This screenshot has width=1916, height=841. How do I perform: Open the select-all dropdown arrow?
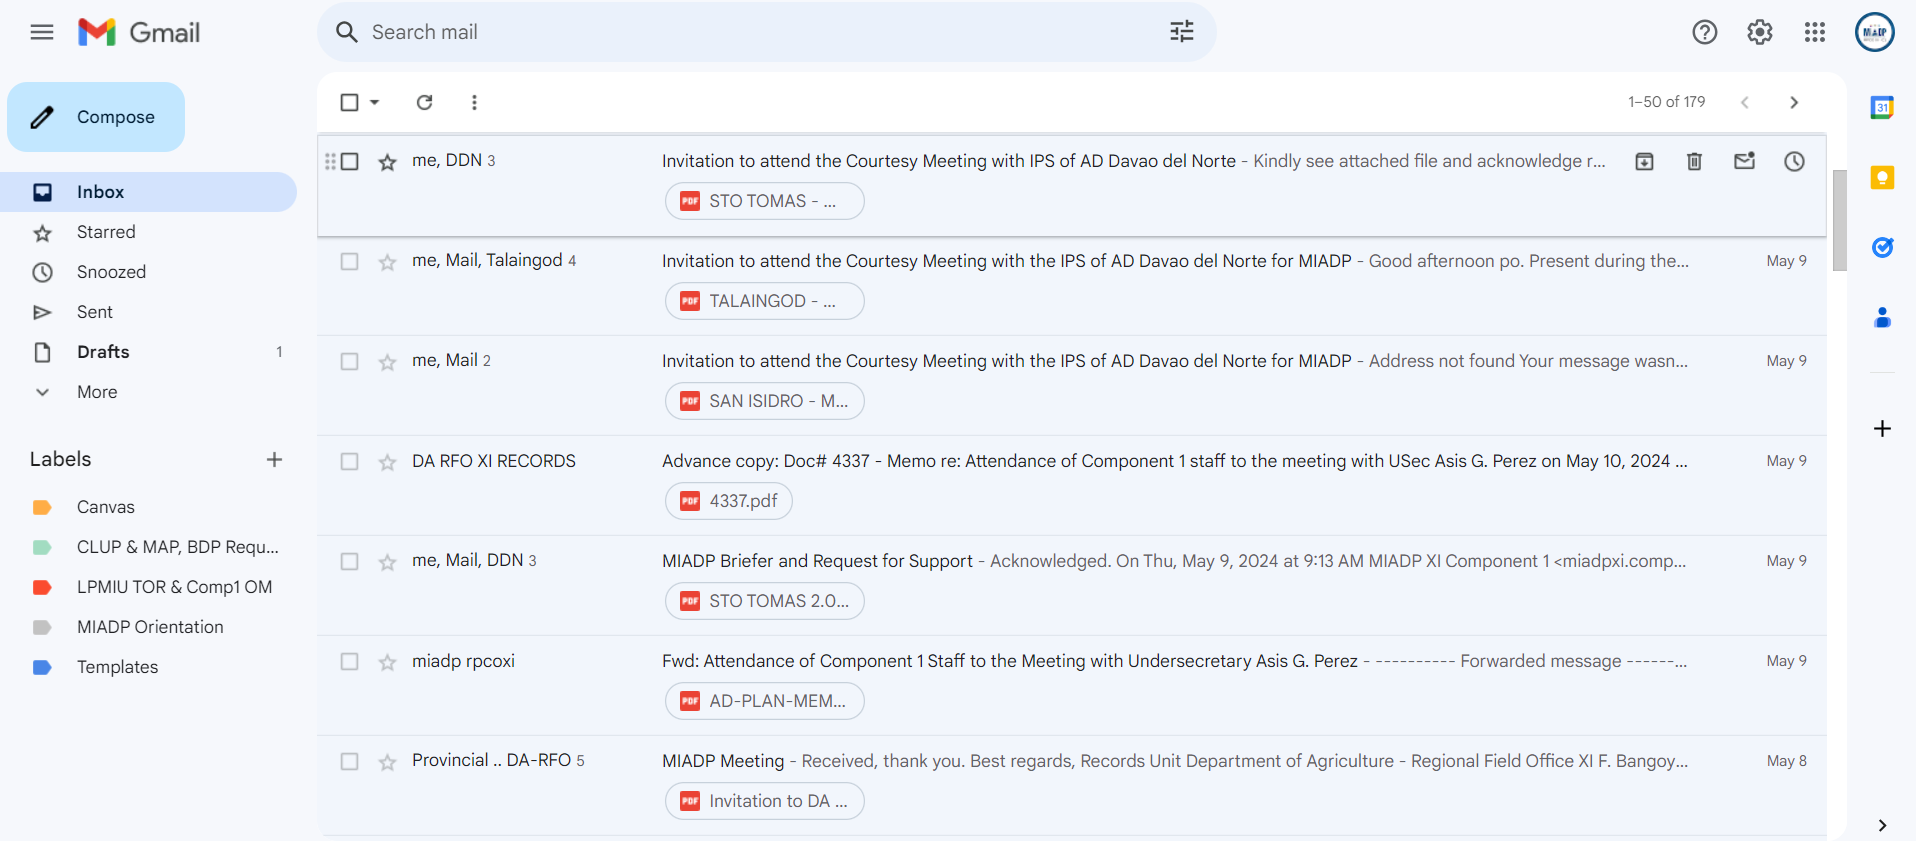[375, 102]
